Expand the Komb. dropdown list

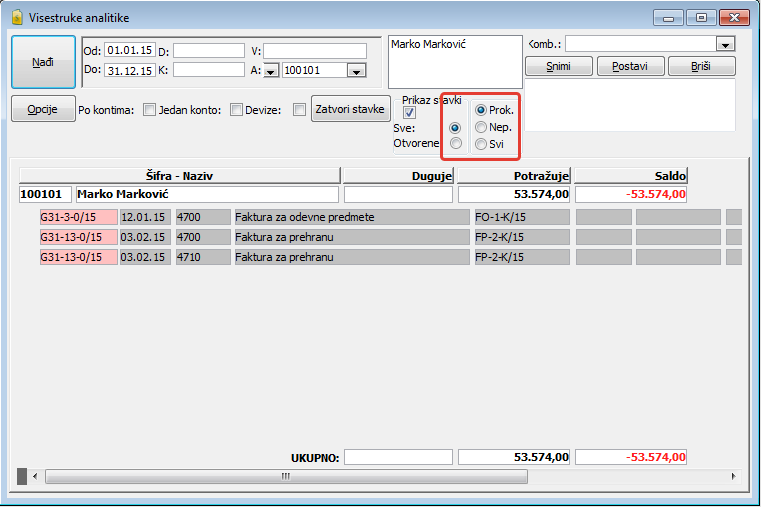click(x=725, y=44)
